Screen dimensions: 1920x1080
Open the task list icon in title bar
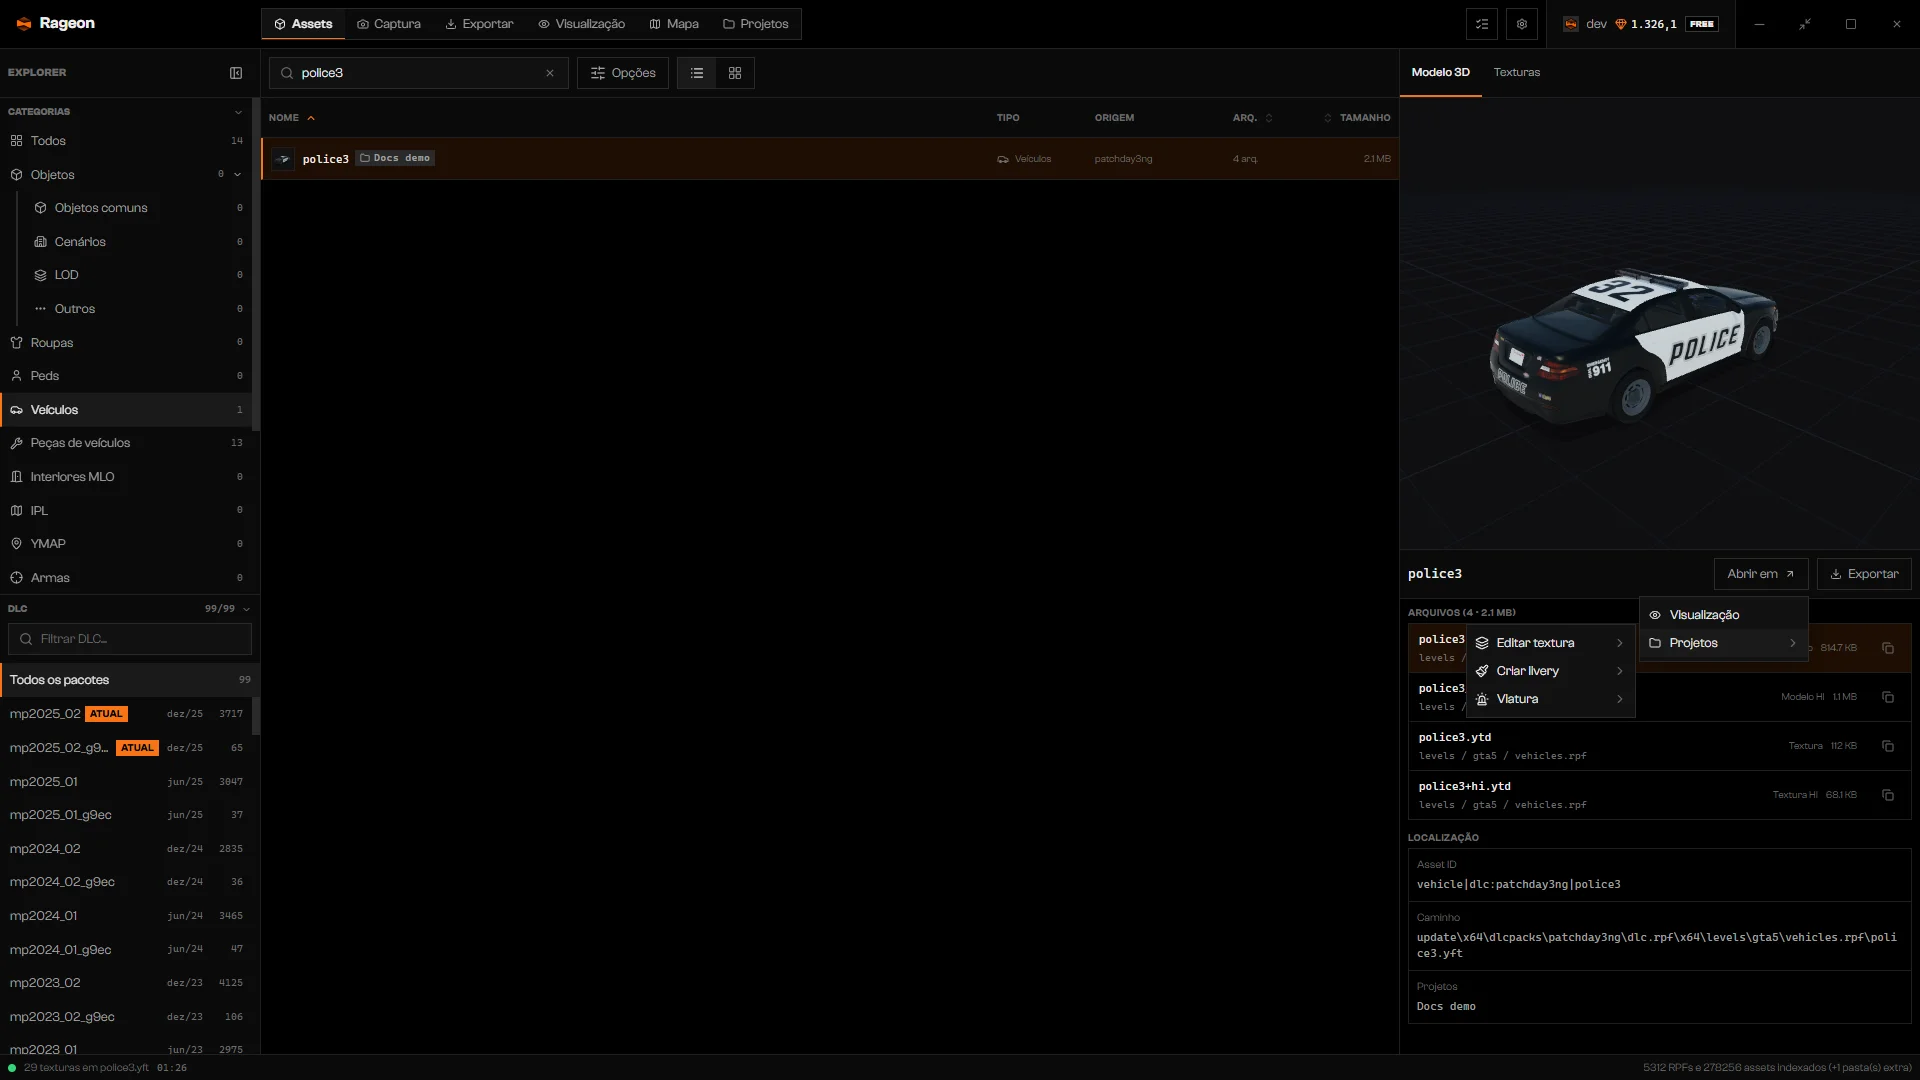pyautogui.click(x=1482, y=24)
